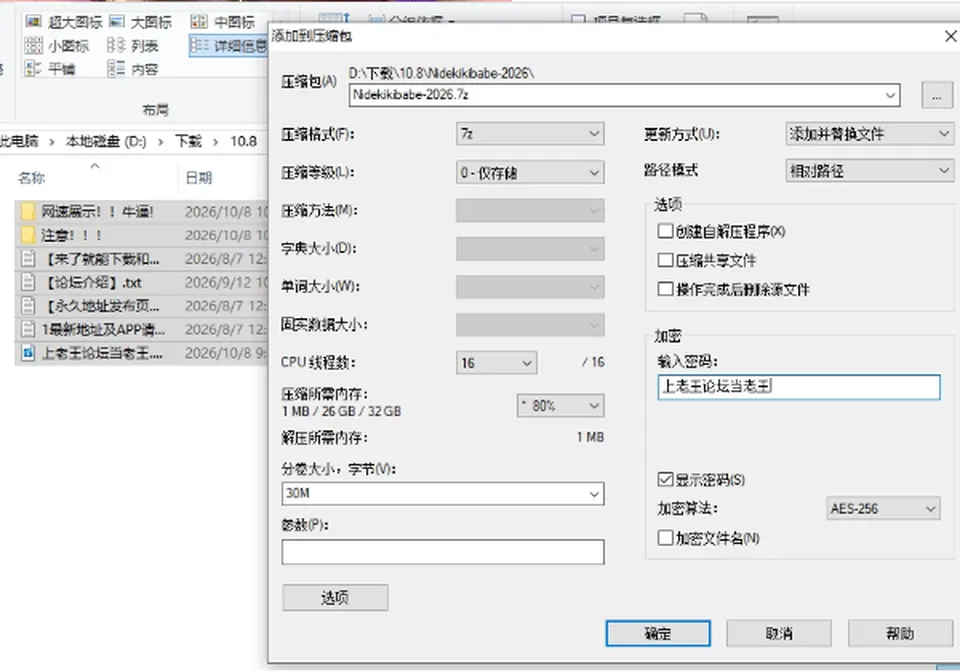Switch Explorer to 中图标 view
Screen dimensions: 960x672
pos(222,22)
